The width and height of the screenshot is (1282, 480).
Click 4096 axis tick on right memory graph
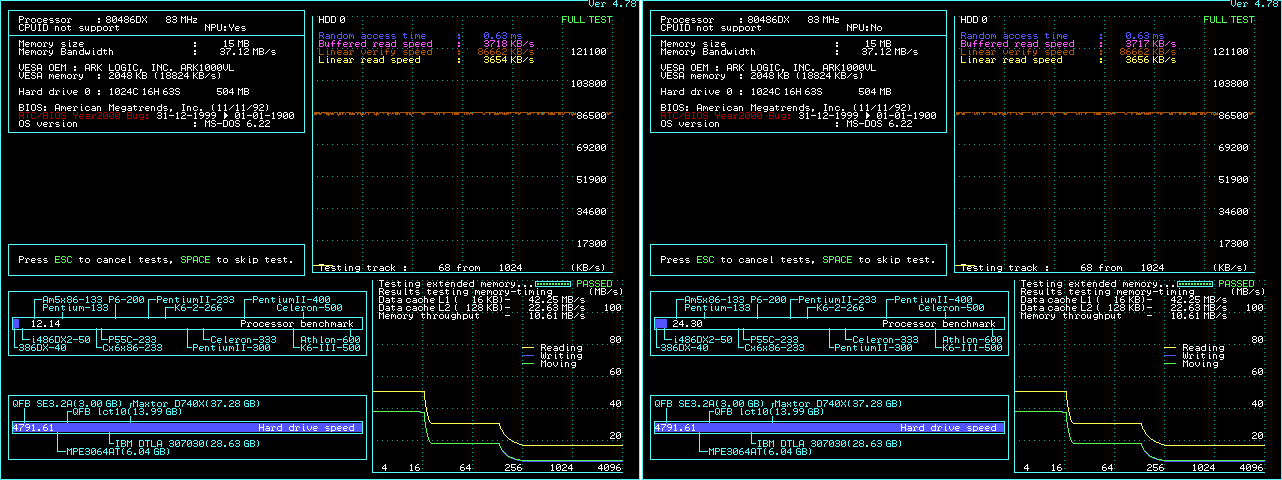point(1252,468)
